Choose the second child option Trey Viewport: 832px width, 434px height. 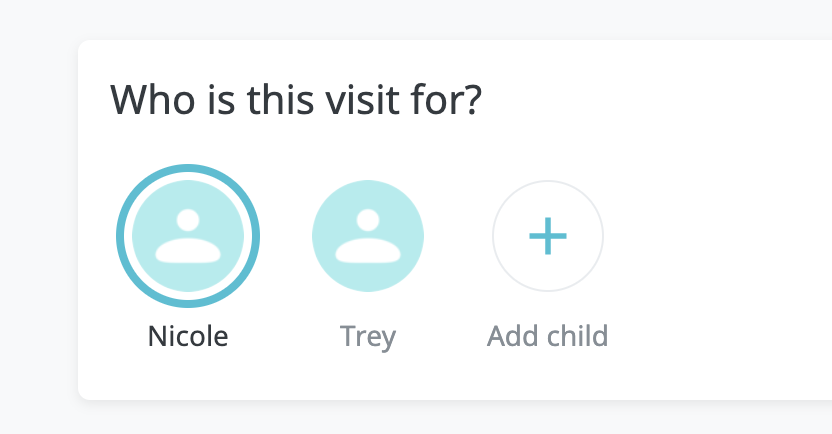368,236
